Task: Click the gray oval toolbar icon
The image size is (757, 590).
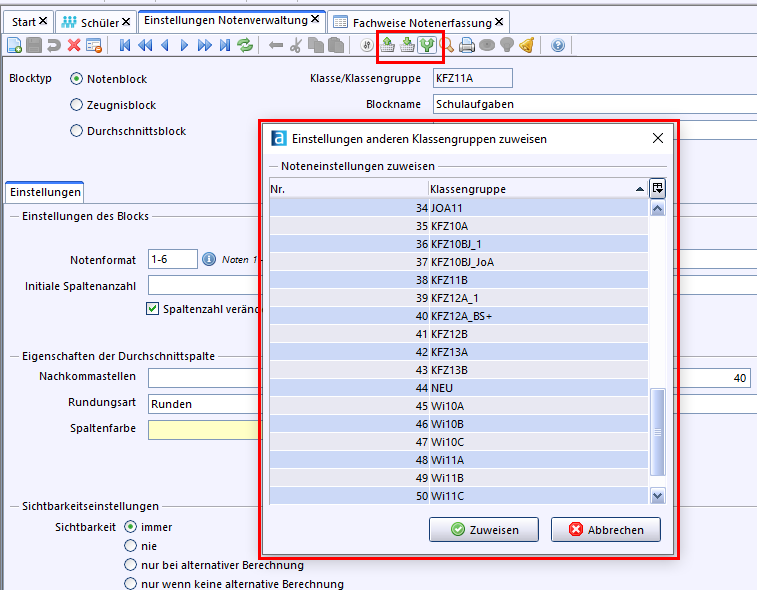Action: [x=487, y=45]
